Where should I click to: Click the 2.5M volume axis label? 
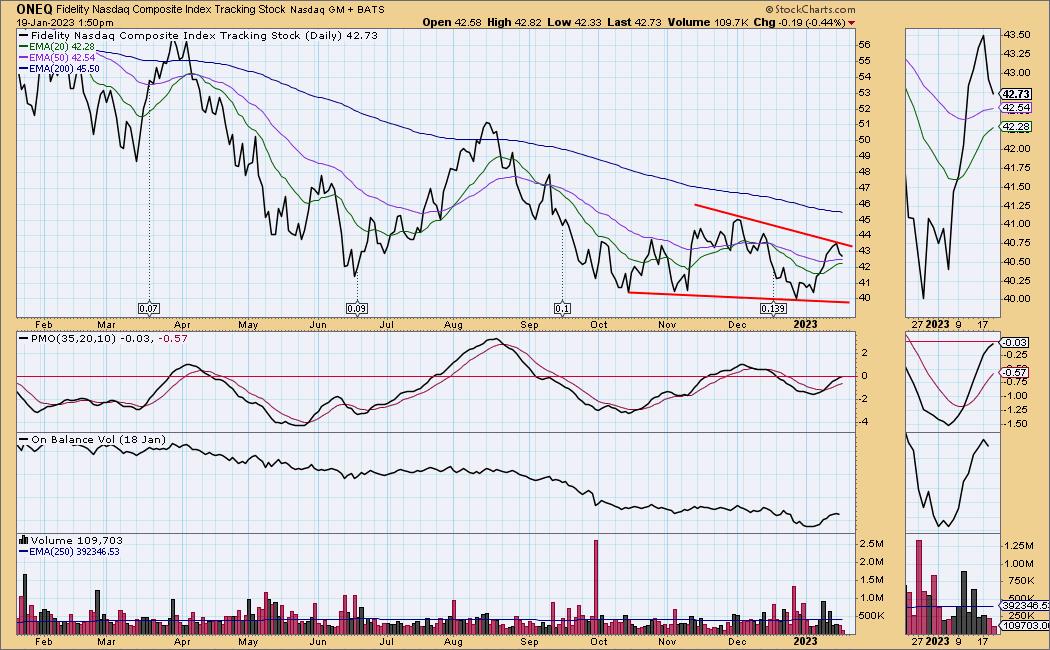tap(871, 543)
